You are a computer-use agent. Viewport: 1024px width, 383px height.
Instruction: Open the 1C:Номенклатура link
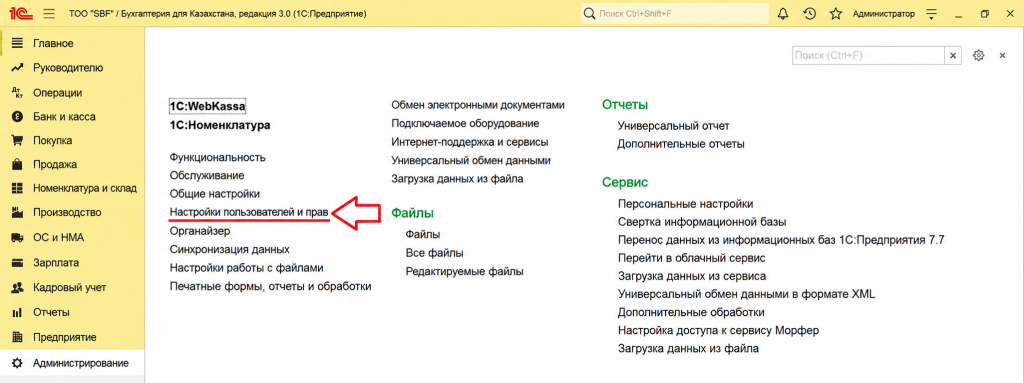219,125
